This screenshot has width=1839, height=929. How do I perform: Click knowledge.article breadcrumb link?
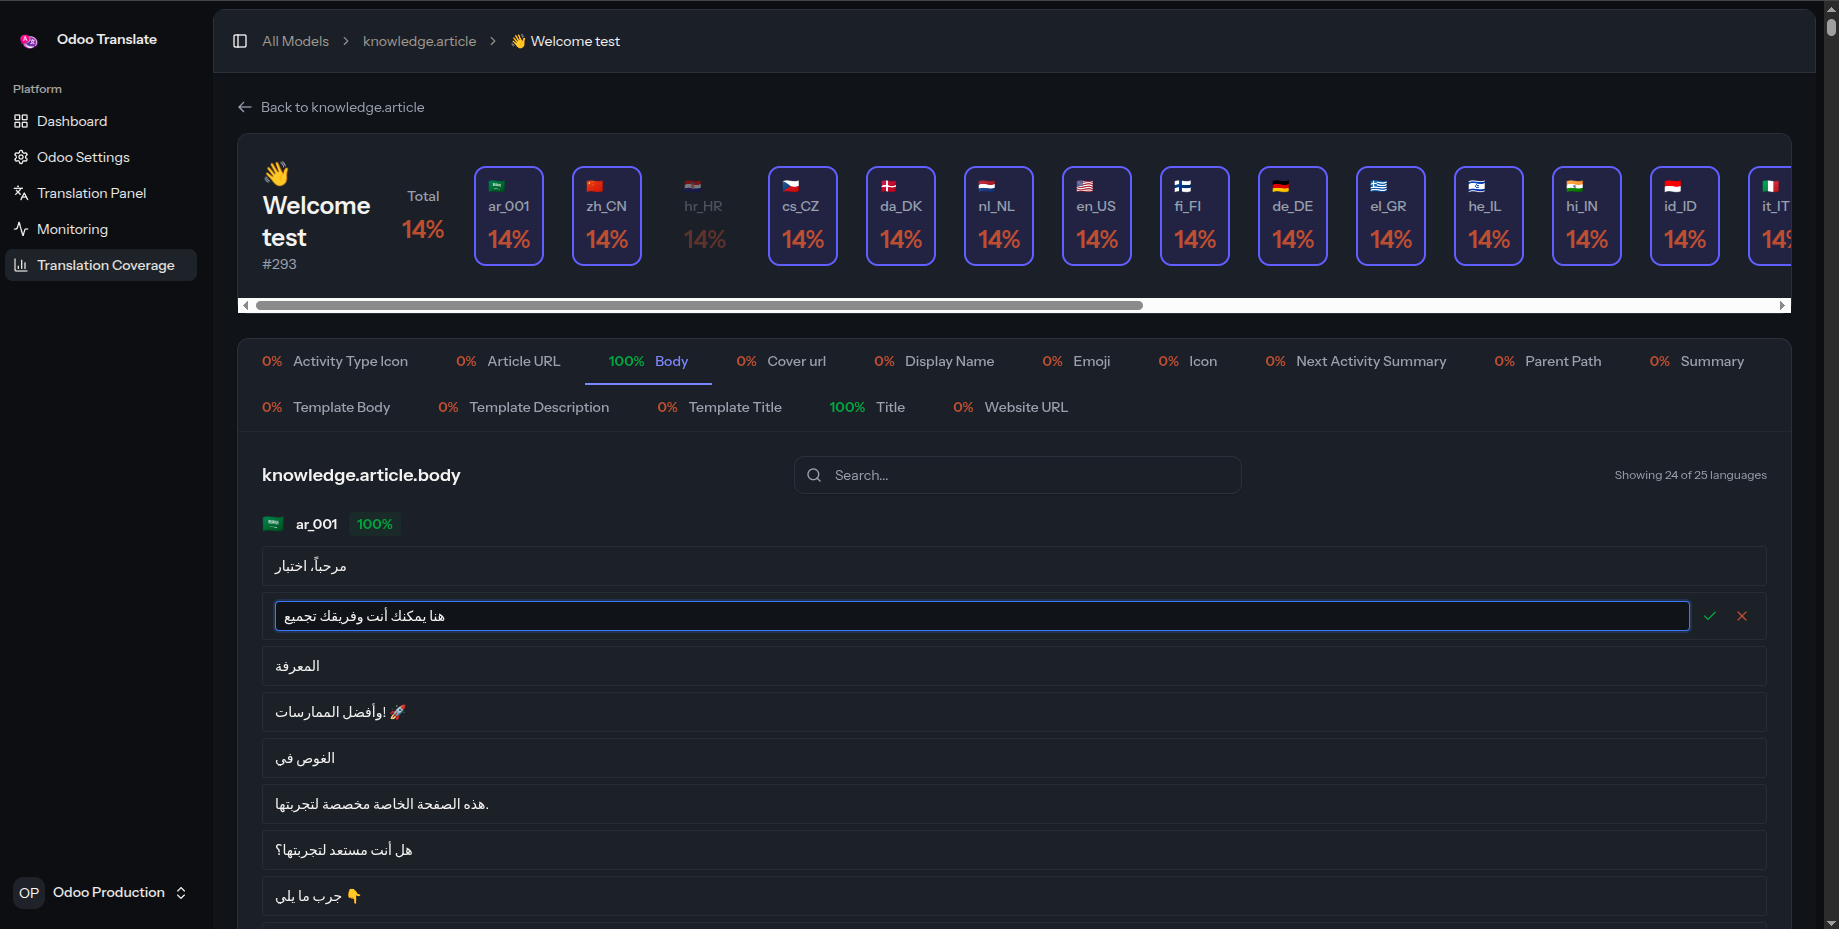419,41
